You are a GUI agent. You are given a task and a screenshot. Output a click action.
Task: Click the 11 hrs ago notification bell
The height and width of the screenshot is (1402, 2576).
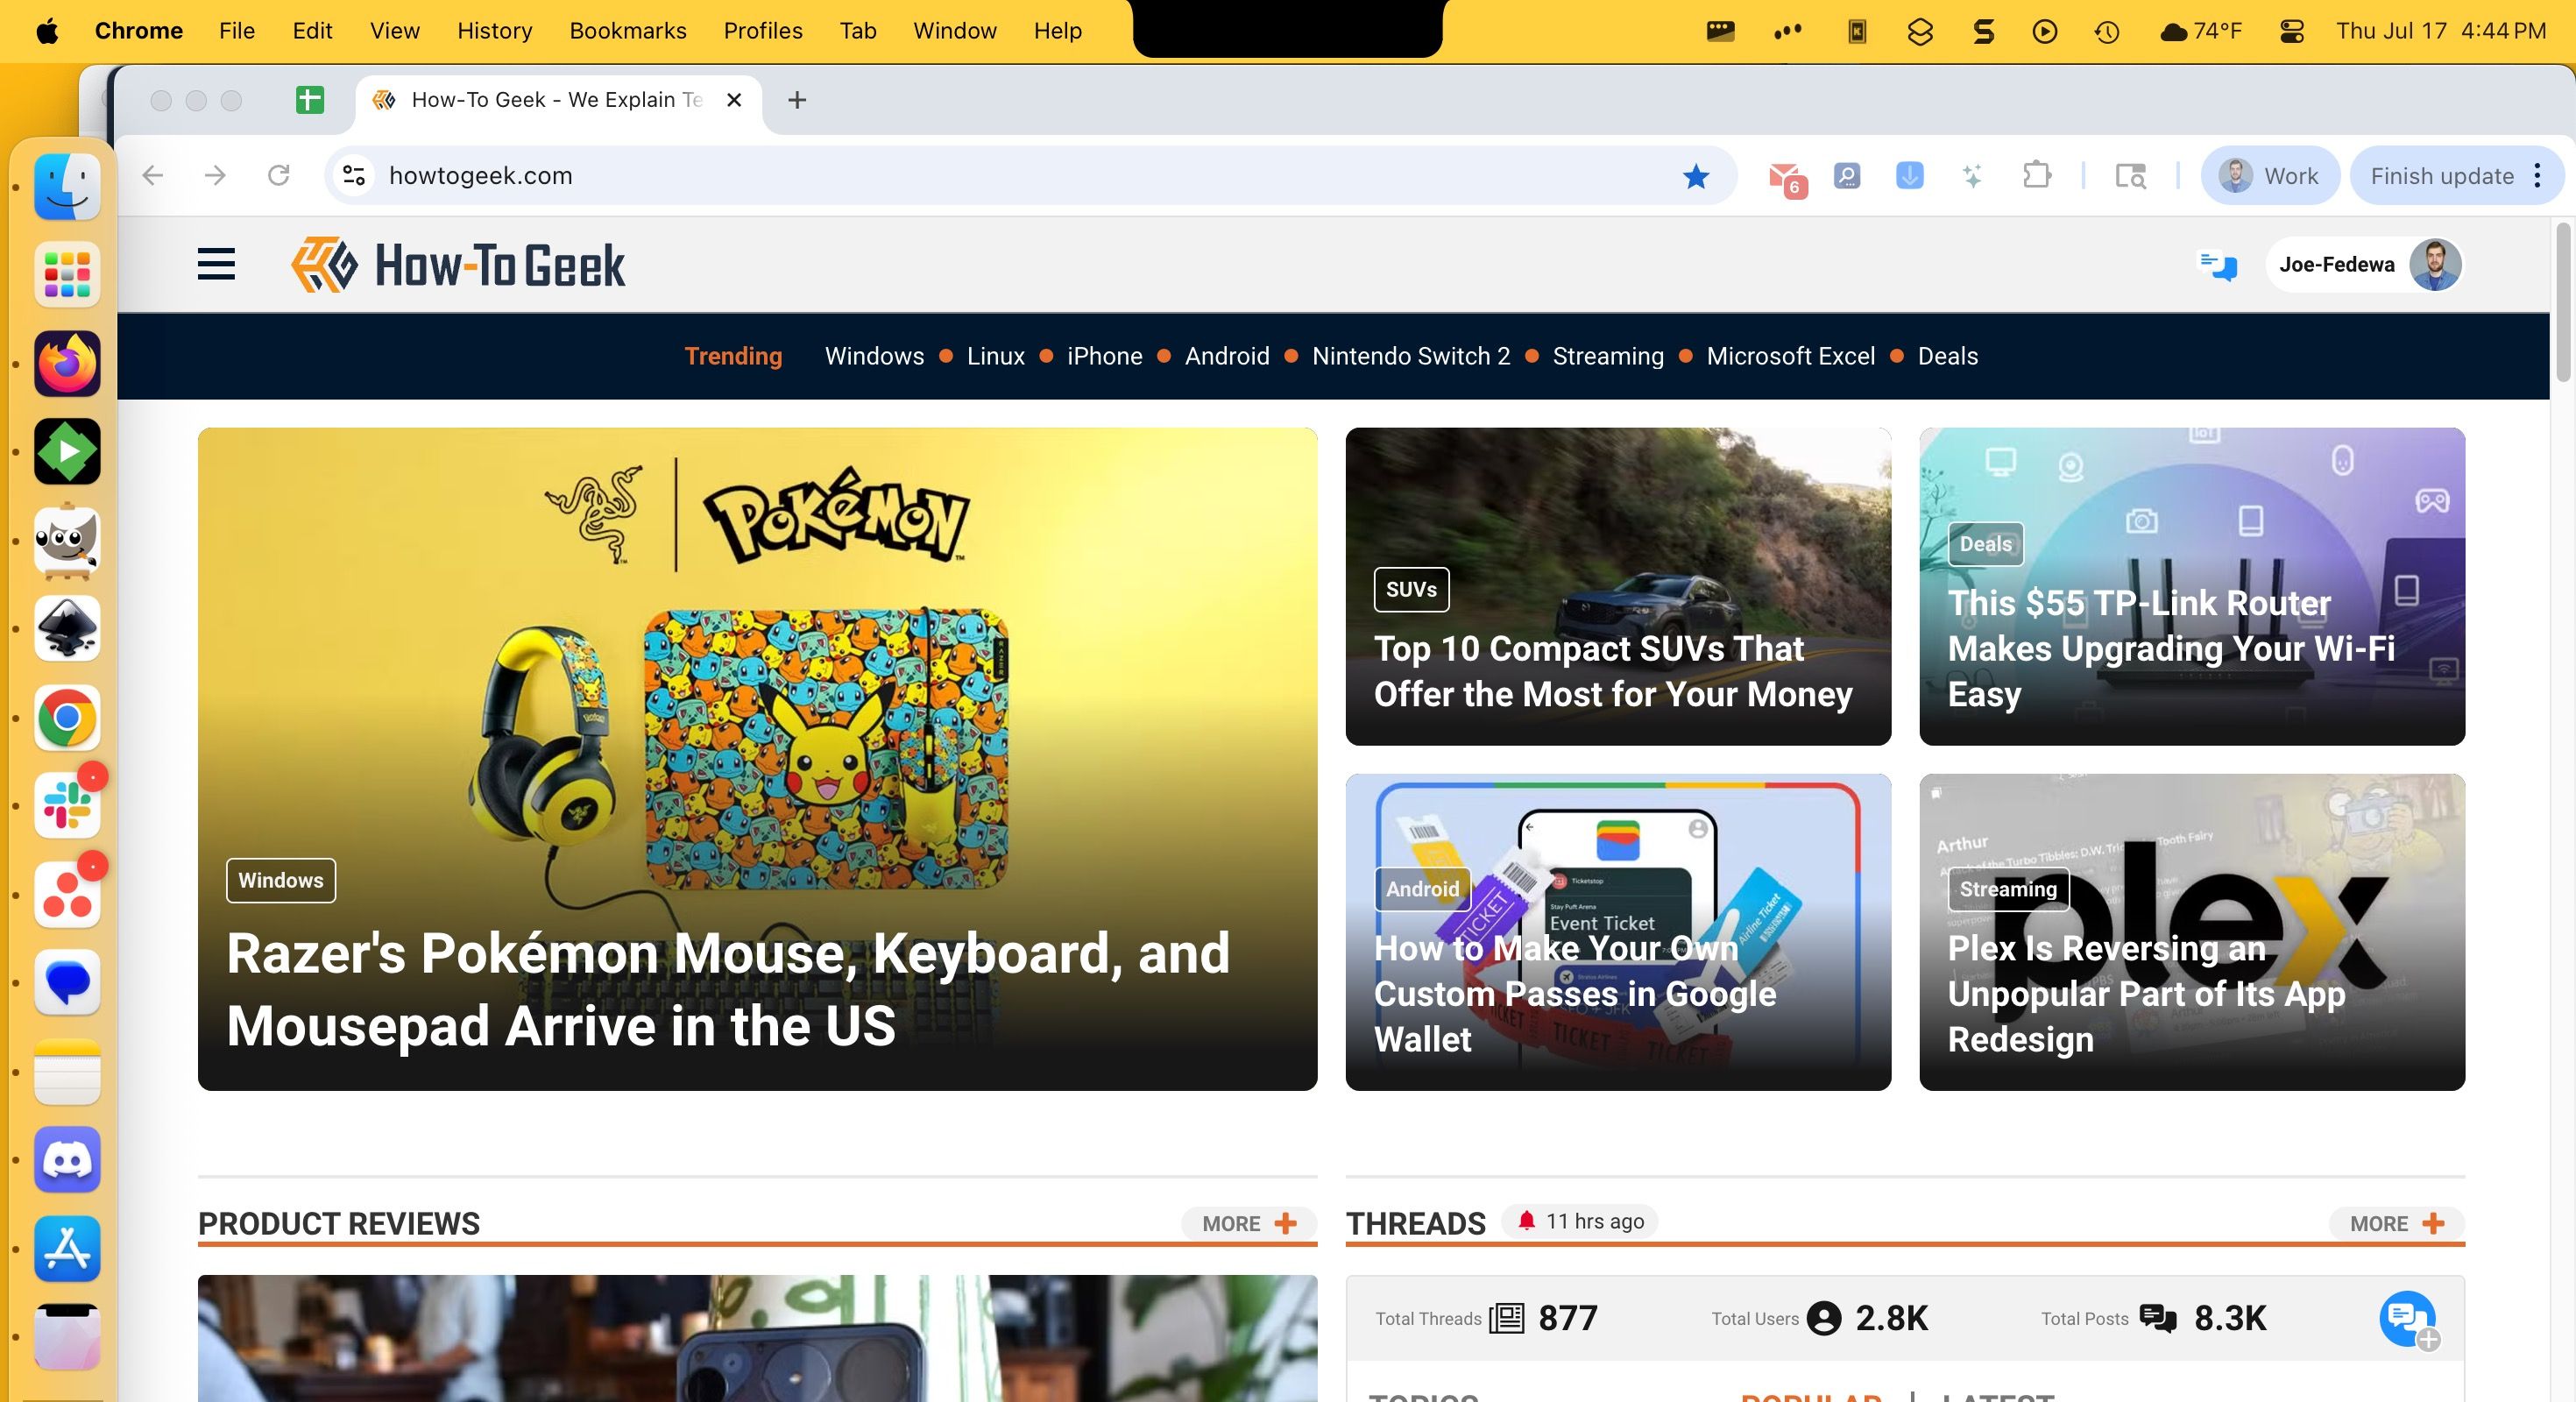pyautogui.click(x=1526, y=1221)
